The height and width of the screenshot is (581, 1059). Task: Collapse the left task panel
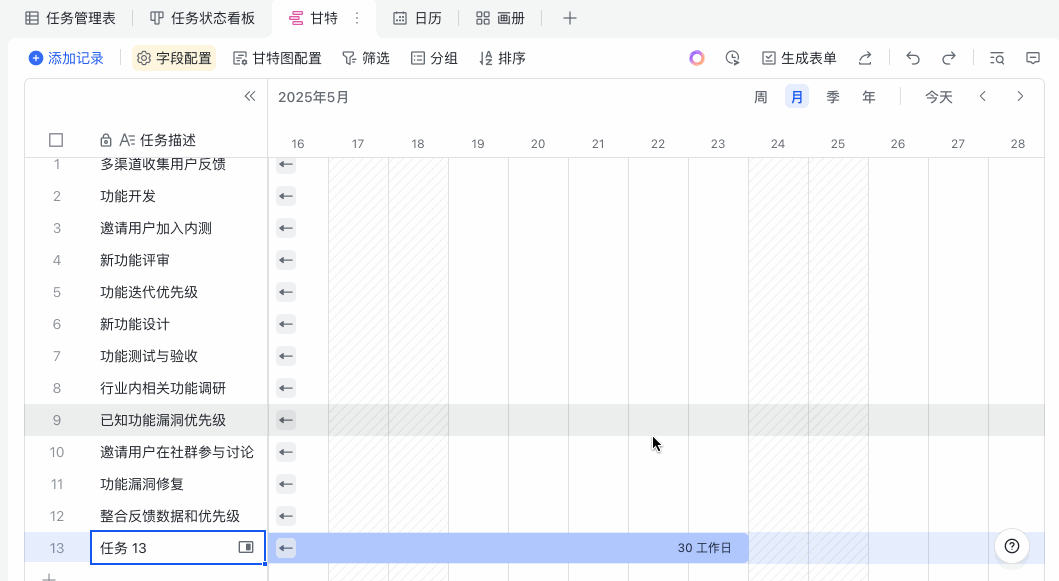(250, 96)
